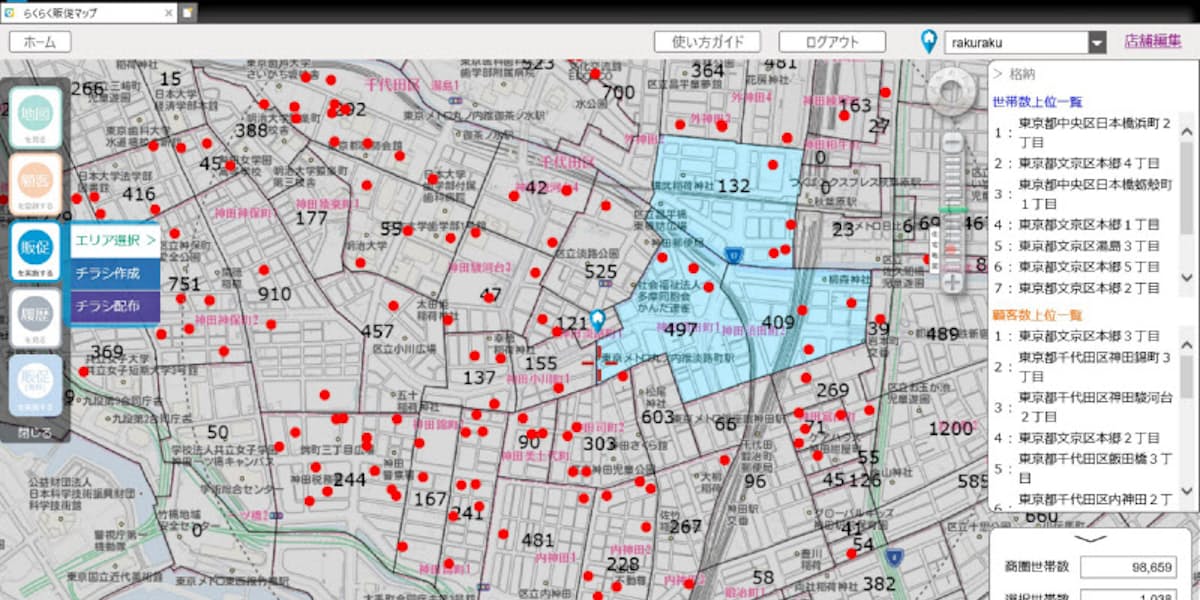Click the blue store pin on the map
The height and width of the screenshot is (600, 1200).
[597, 320]
